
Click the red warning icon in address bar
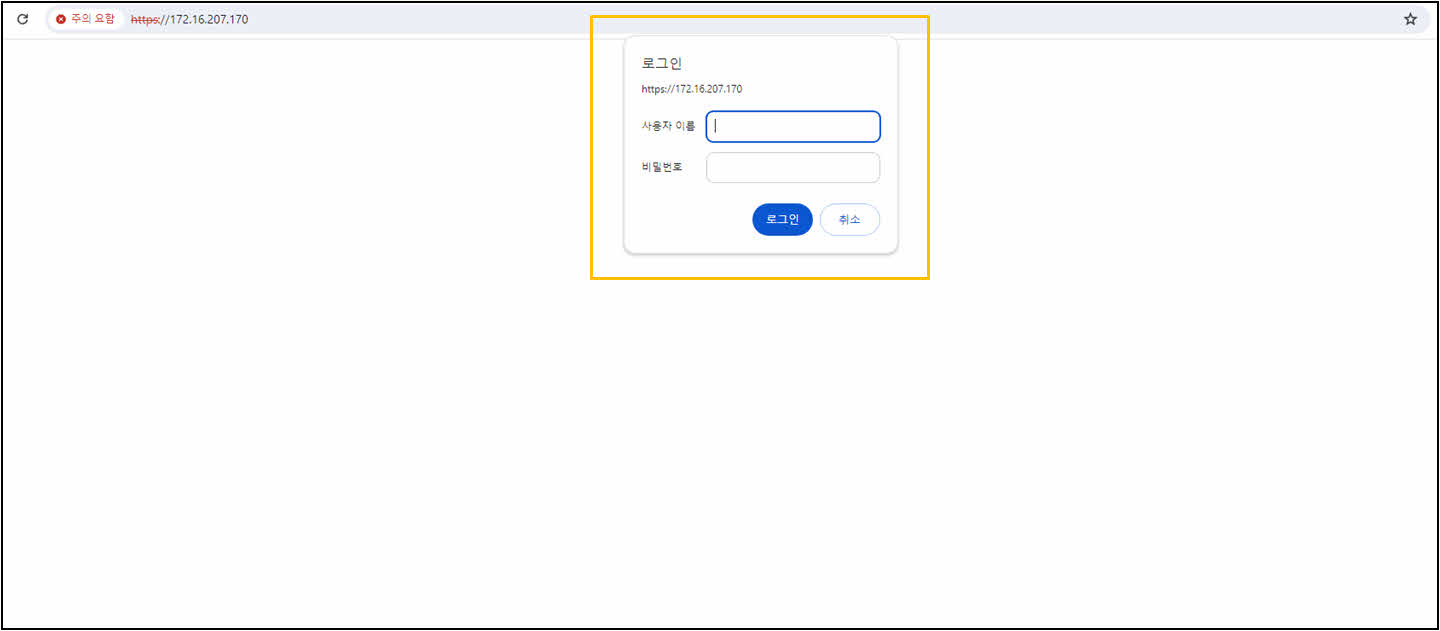pos(61,19)
